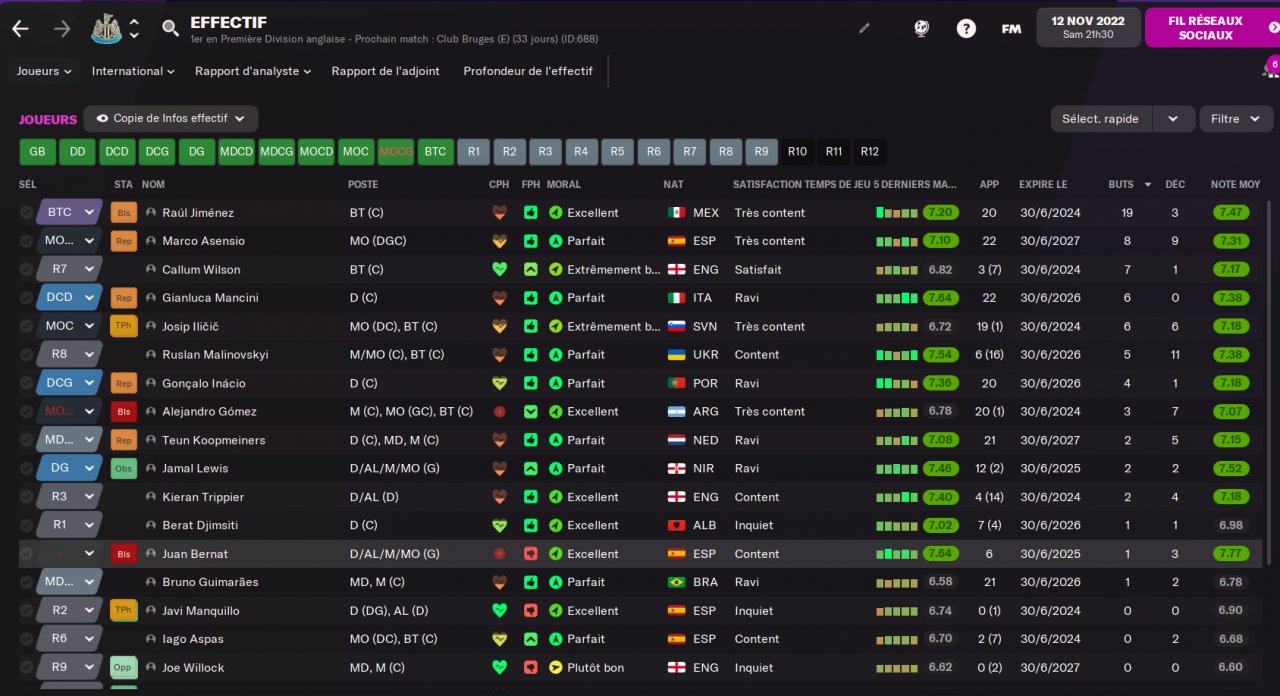Click Raúl Jiménez's Bls injury status badge
The height and width of the screenshot is (696, 1280).
point(123,213)
